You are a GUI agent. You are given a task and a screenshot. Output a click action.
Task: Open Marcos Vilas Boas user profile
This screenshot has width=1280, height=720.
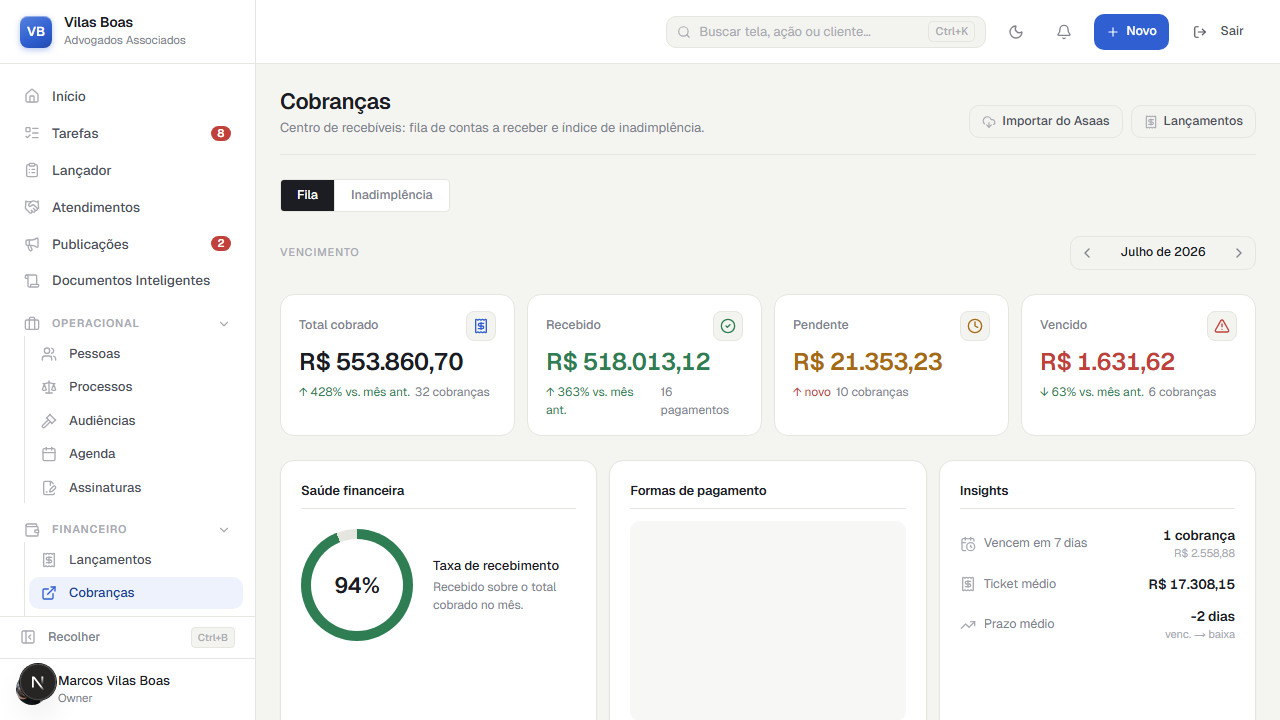coord(128,689)
